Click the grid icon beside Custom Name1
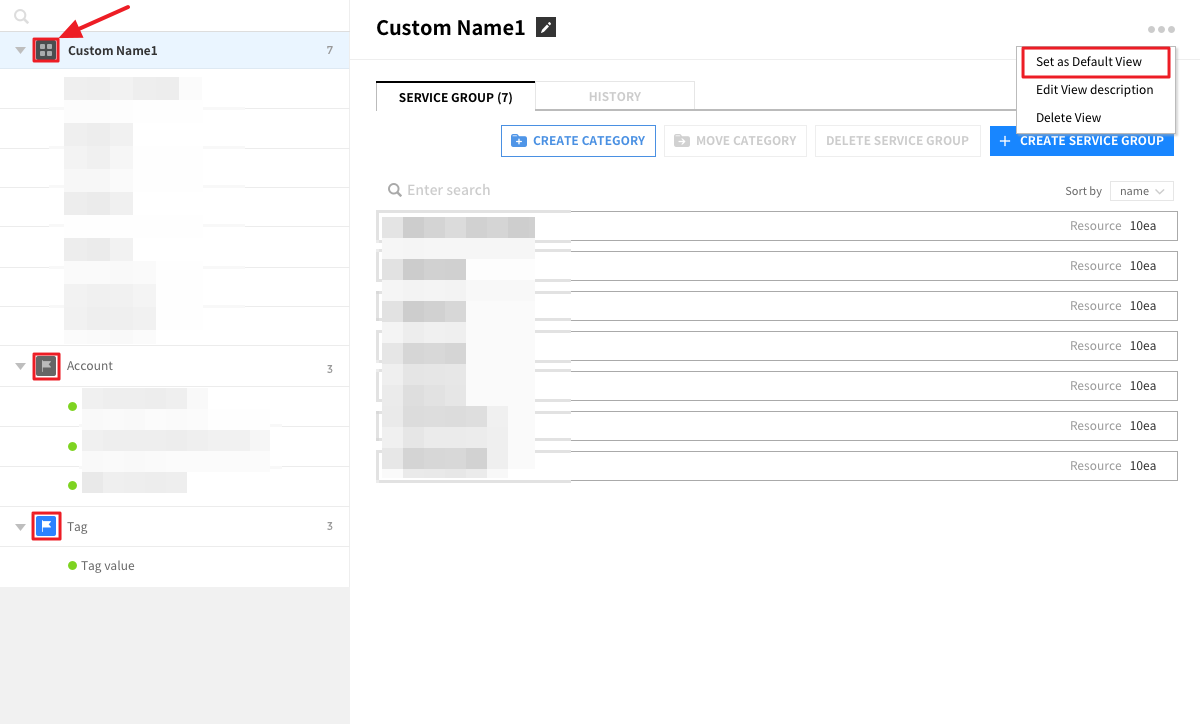The width and height of the screenshot is (1200, 724). pyautogui.click(x=46, y=50)
